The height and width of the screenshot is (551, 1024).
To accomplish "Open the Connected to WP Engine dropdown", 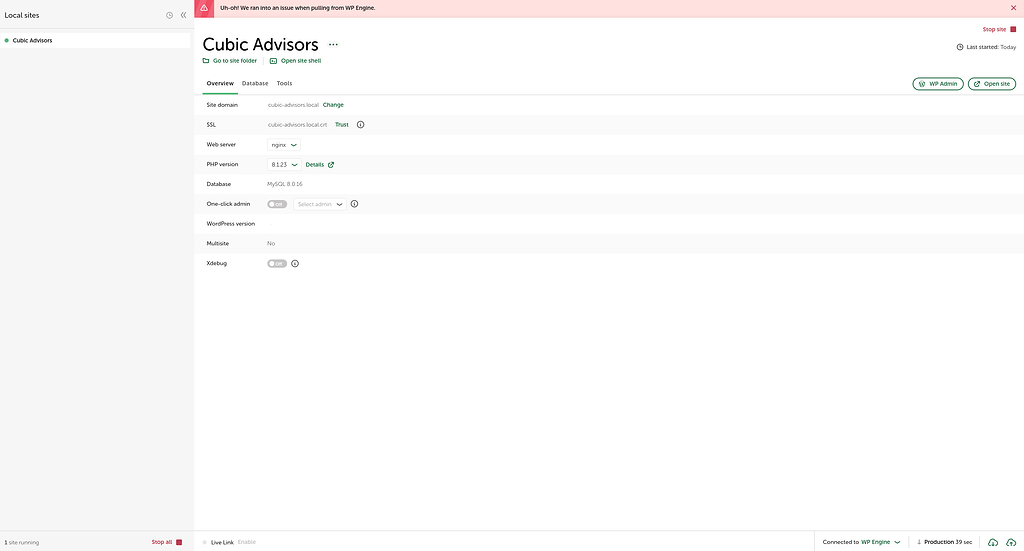I will click(x=861, y=542).
